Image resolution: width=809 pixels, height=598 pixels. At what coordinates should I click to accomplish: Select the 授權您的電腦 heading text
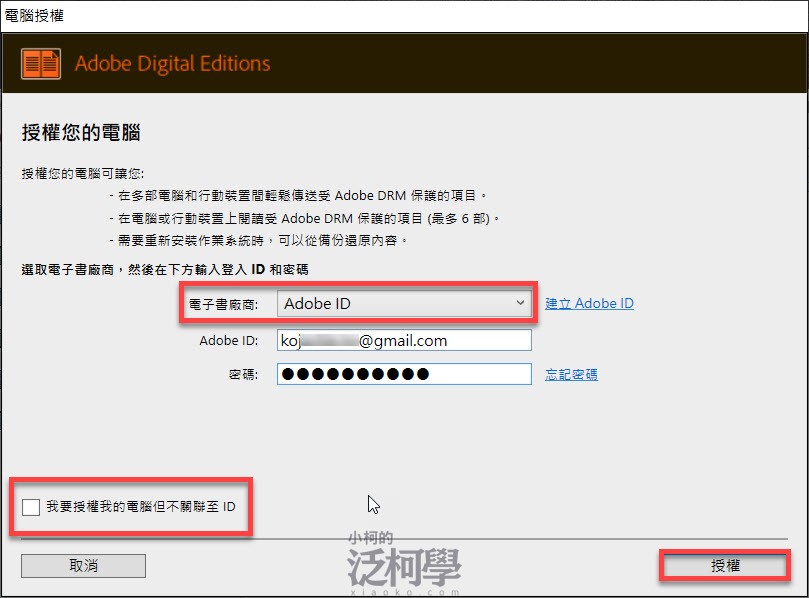[81, 133]
